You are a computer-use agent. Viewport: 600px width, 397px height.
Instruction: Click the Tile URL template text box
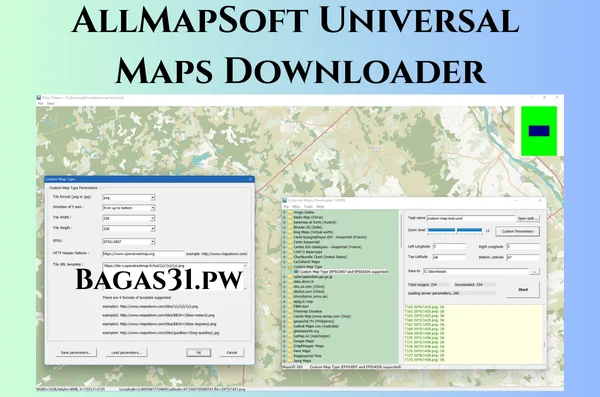(x=174, y=276)
